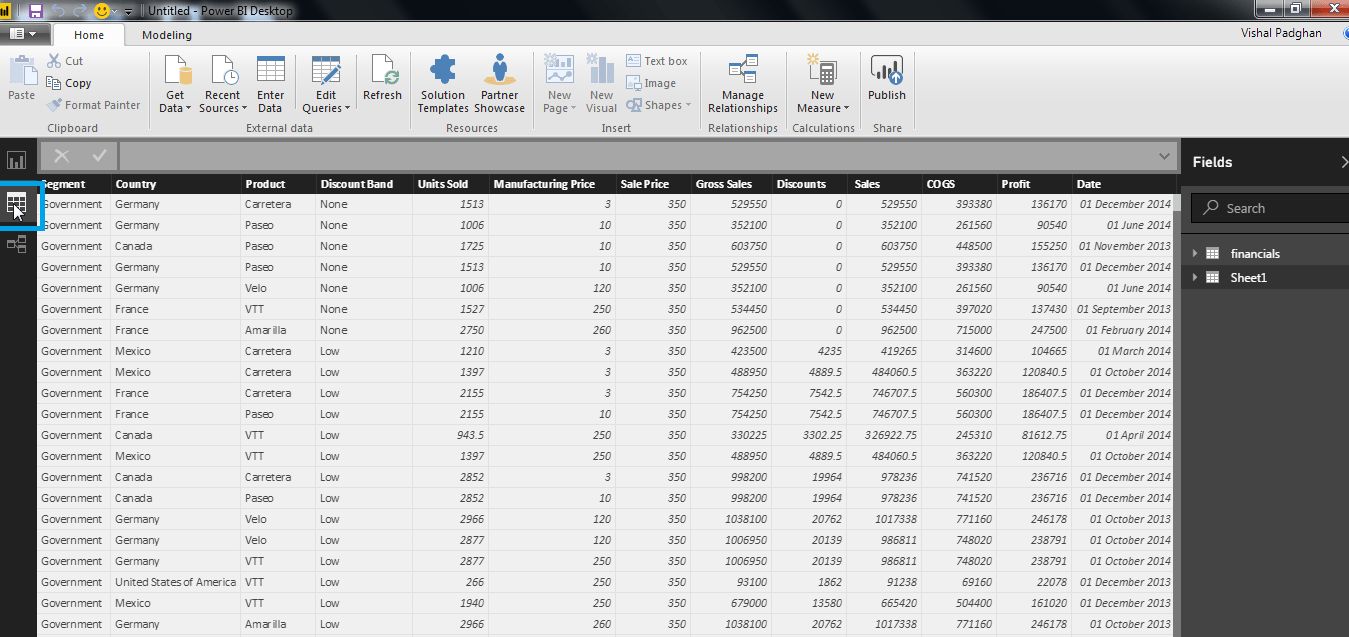Switch to Data view in left sidebar
Screen dimensions: 1349x637
[17, 205]
